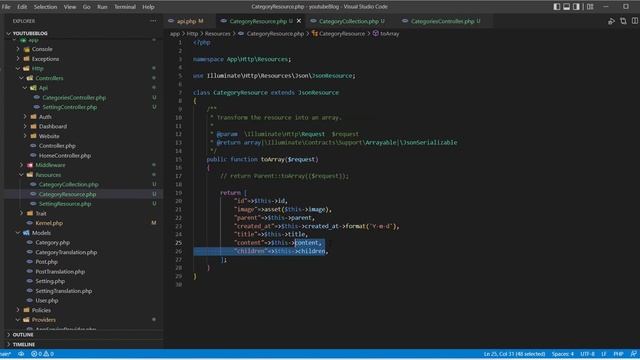Toggle primary side bar layout icon
Screen dimensions: 640x360
click(557, 7)
